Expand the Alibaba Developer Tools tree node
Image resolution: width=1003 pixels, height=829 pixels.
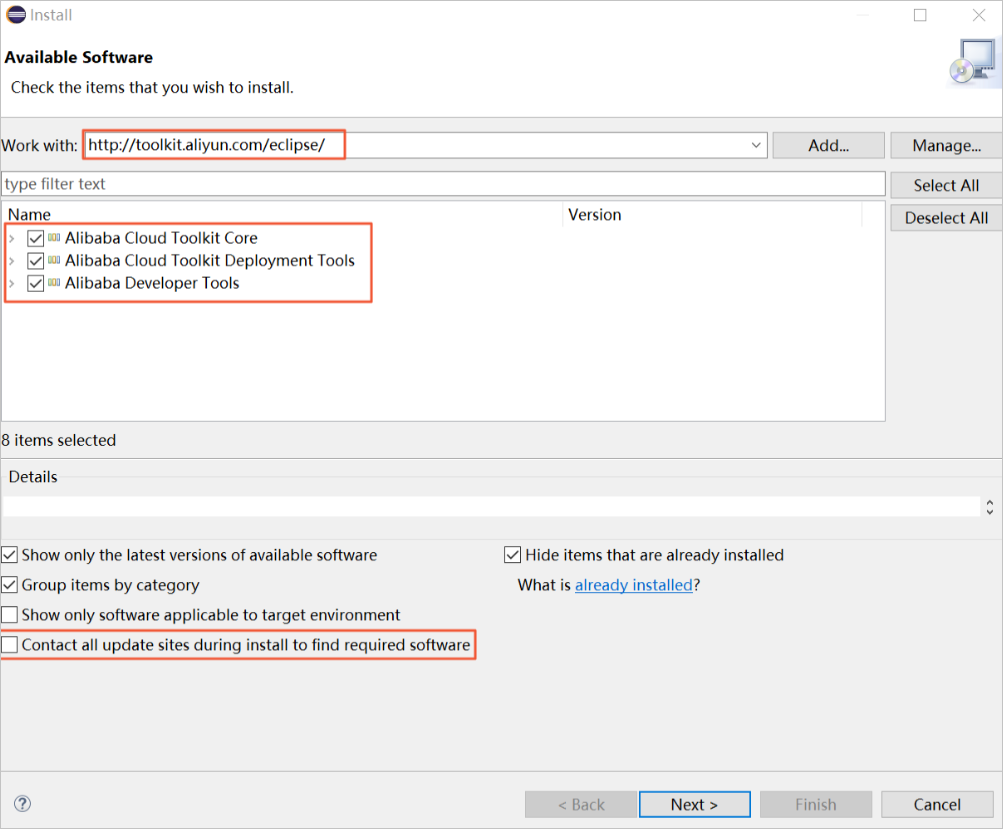[12, 283]
